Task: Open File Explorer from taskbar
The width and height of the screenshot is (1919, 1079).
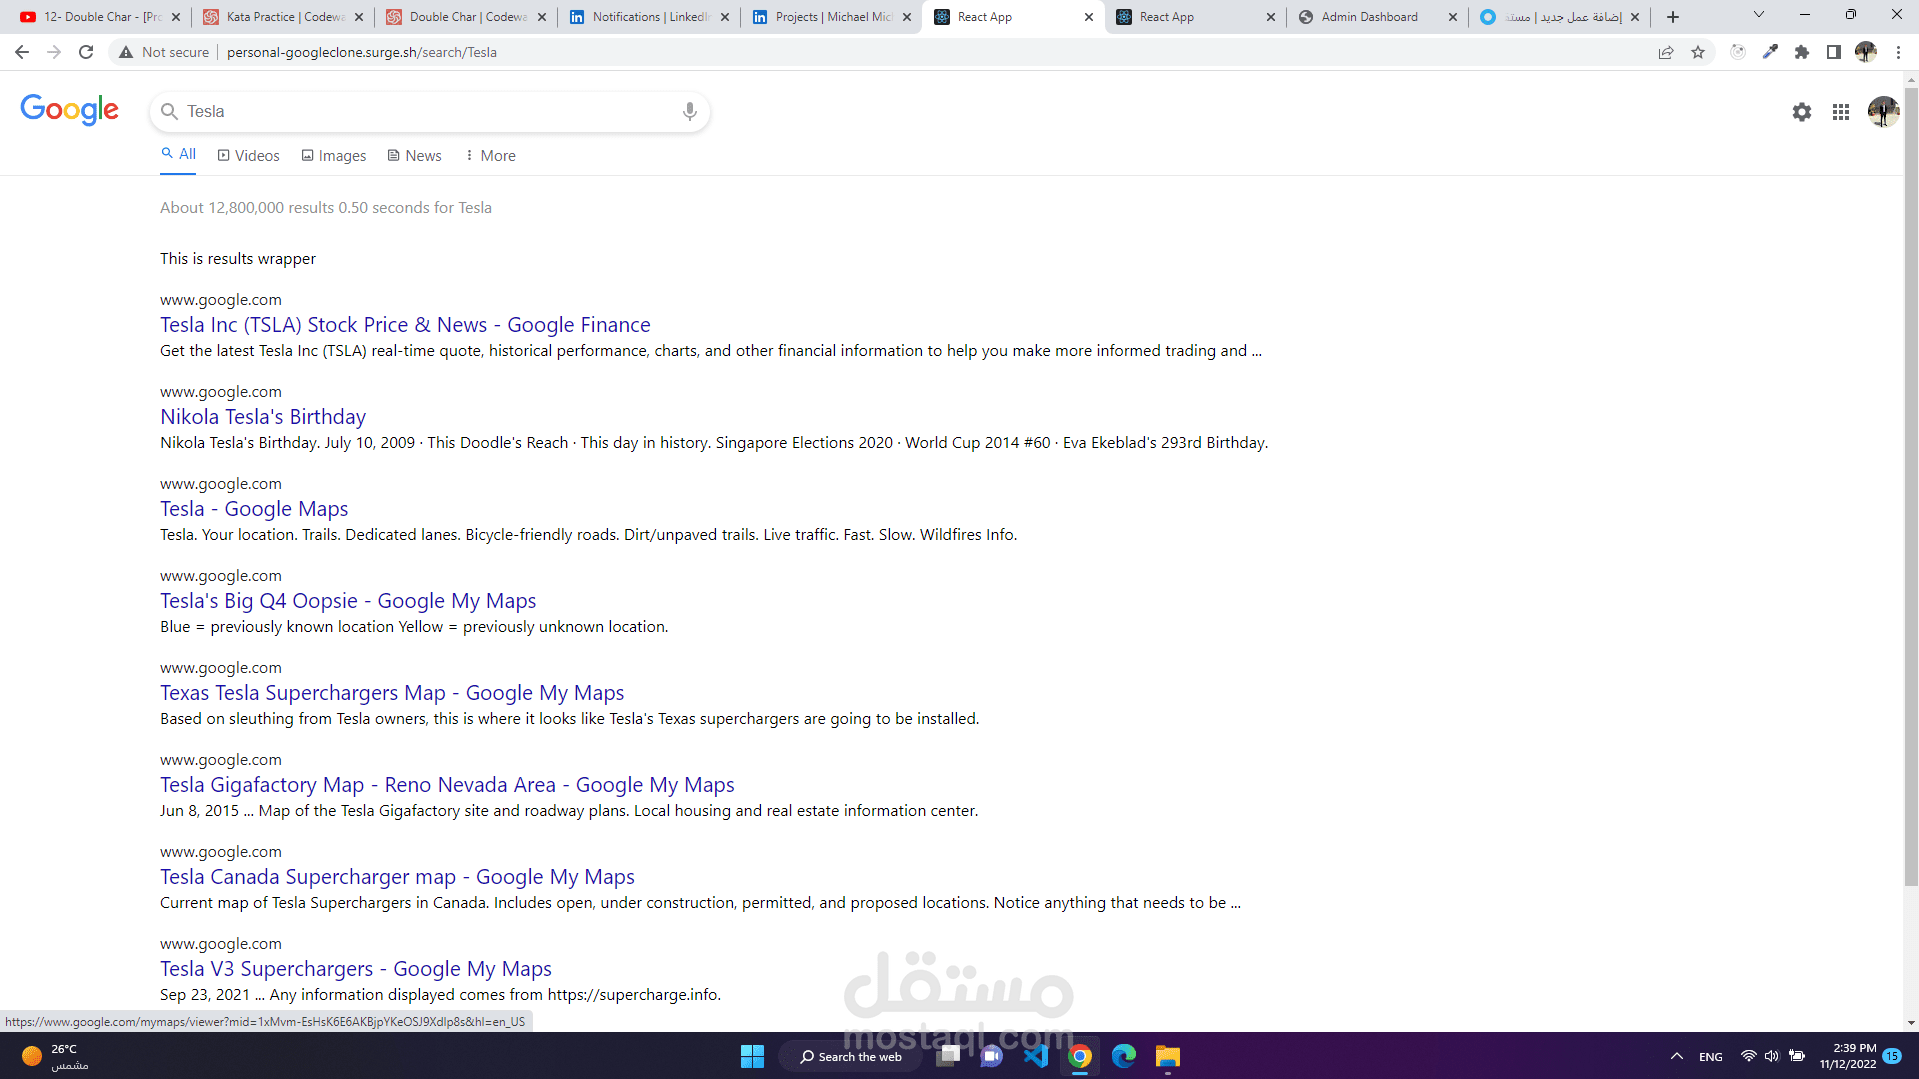Action: coord(1168,1056)
